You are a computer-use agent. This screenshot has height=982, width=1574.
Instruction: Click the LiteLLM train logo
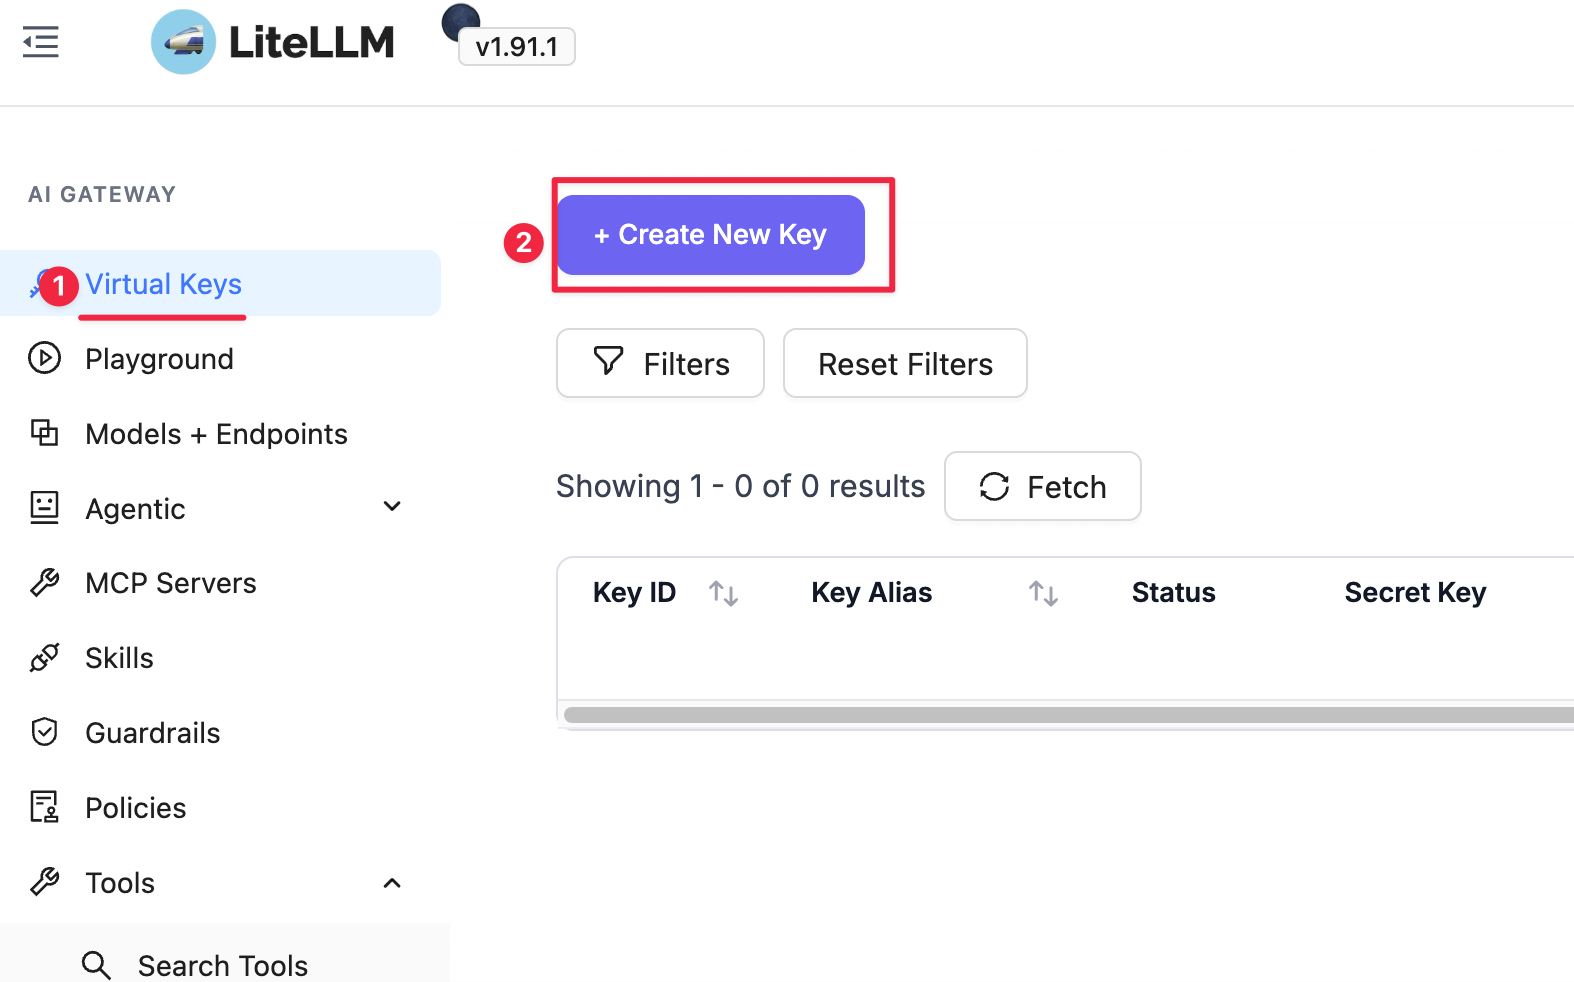click(183, 42)
